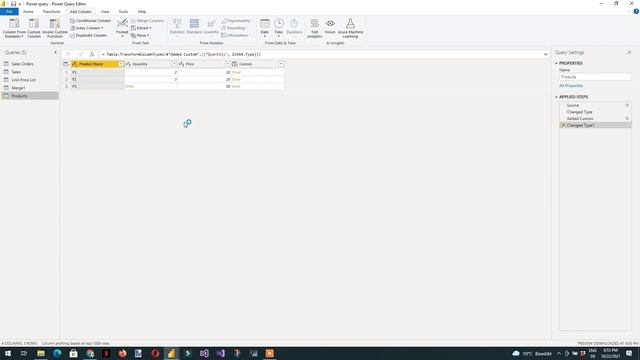Switch to the Home tab
Viewport: 640px width, 360px height.
tap(28, 12)
